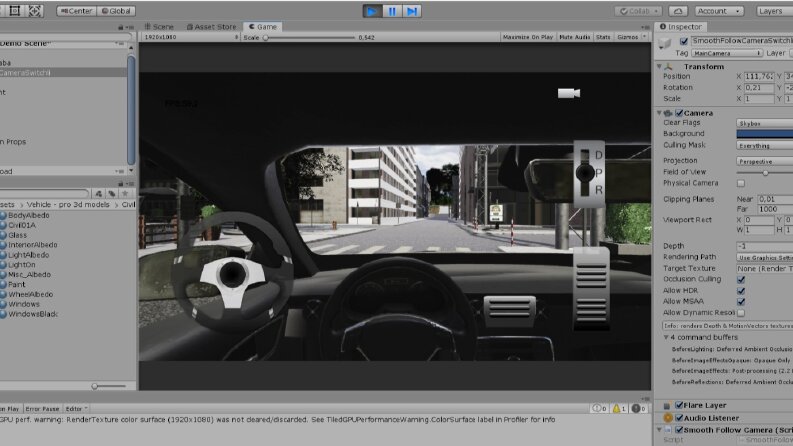Open the Projection Perspective dropdown

765,161
